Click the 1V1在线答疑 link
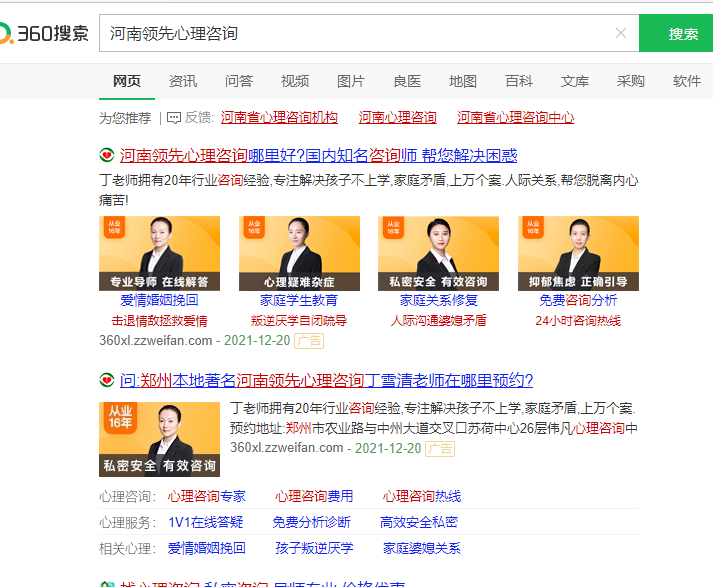This screenshot has width=713, height=587. tap(206, 522)
